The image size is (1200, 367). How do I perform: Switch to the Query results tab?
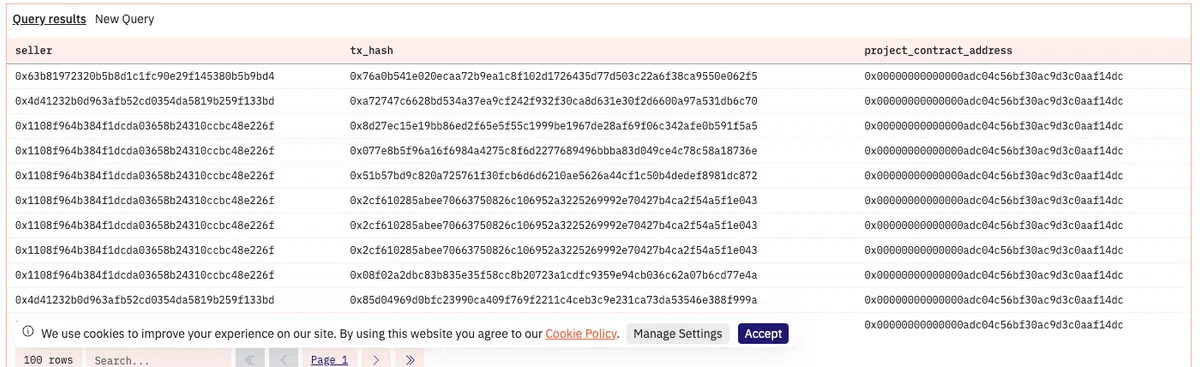coord(50,19)
